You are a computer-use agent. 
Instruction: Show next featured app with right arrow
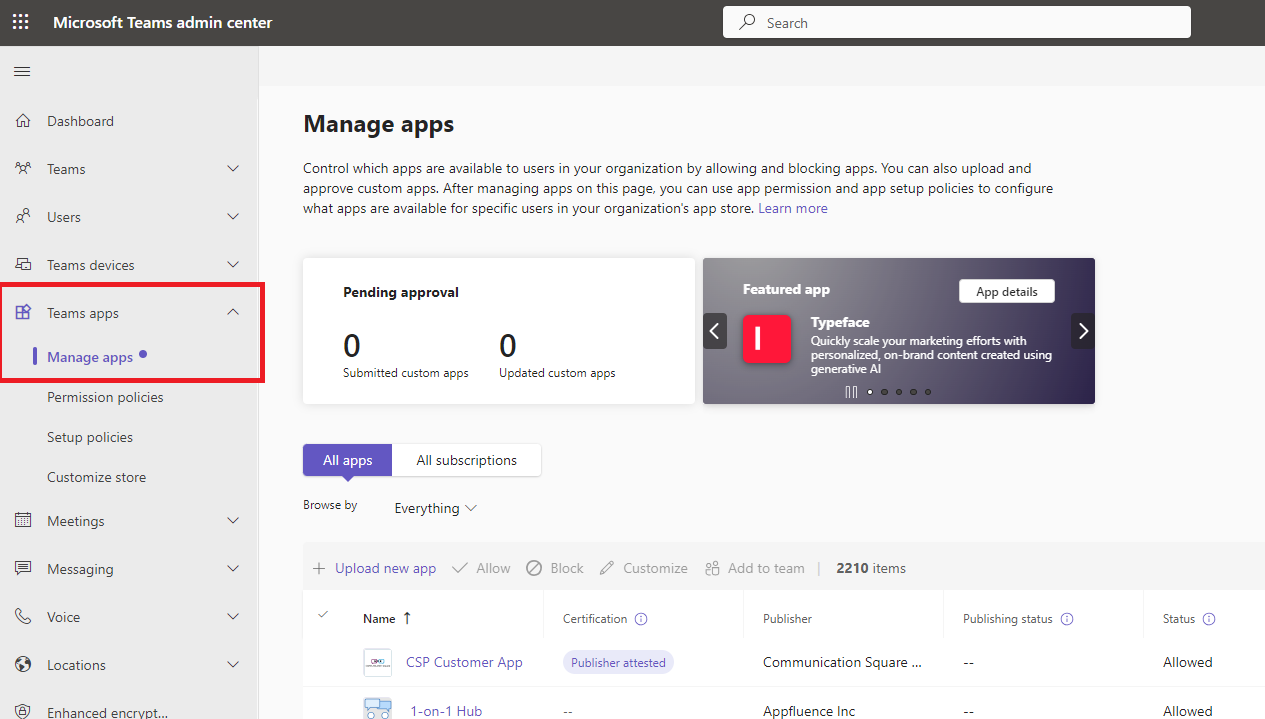(1083, 331)
